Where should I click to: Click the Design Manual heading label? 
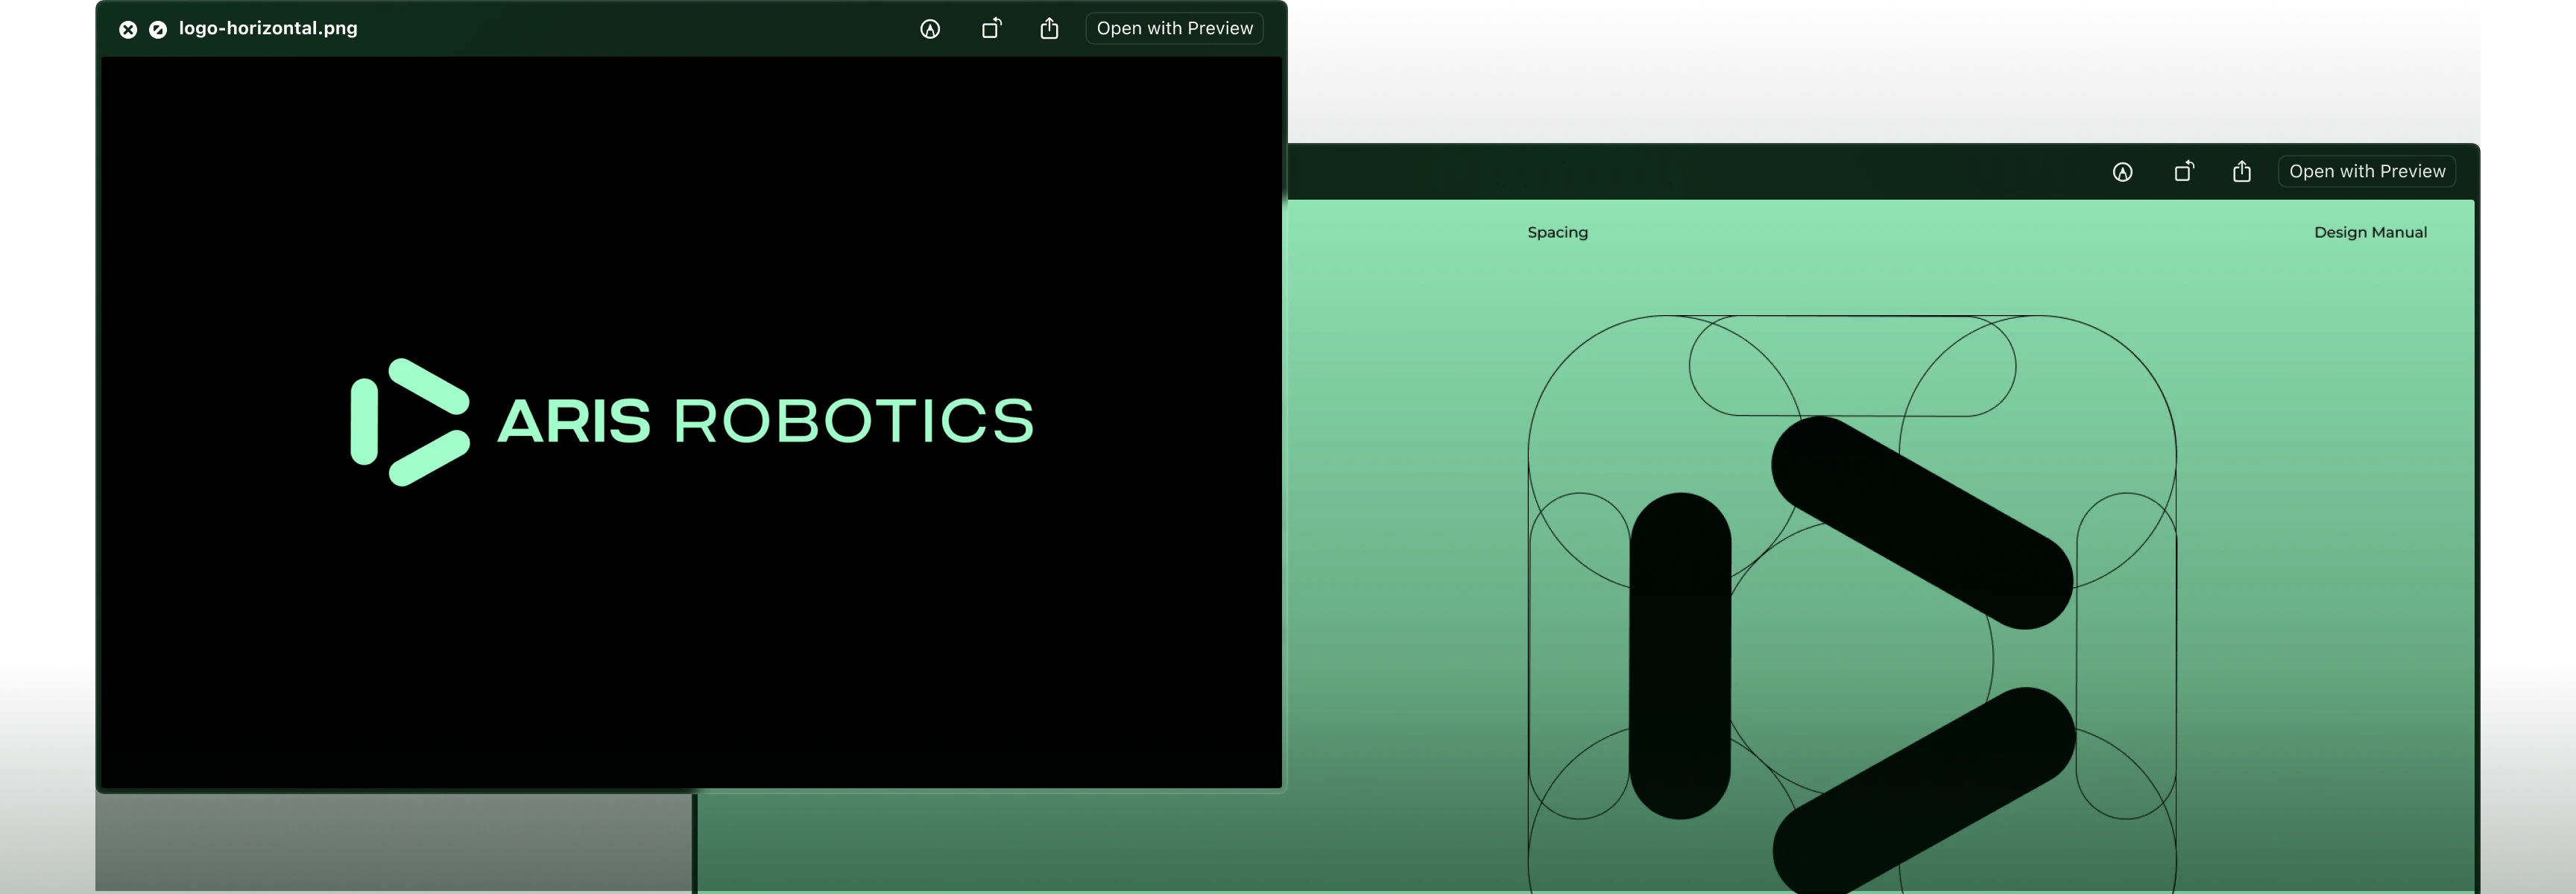coord(2370,233)
